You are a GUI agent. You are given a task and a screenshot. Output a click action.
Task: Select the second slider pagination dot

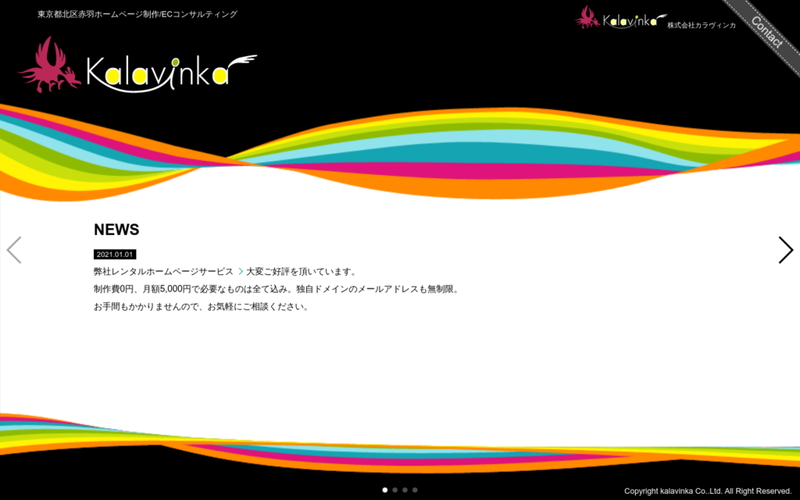[x=395, y=490]
